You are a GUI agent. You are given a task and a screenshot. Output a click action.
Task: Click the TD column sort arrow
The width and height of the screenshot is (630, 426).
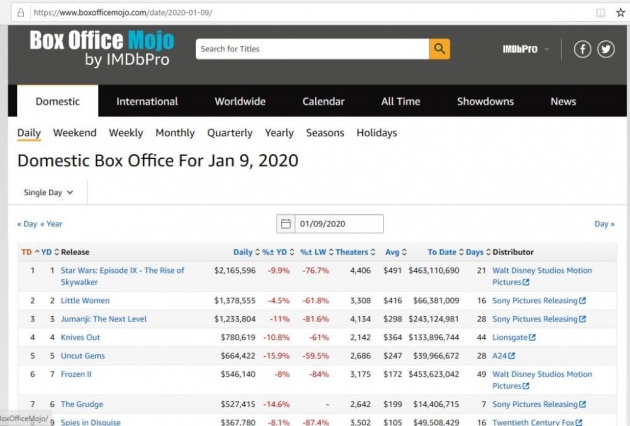point(37,252)
